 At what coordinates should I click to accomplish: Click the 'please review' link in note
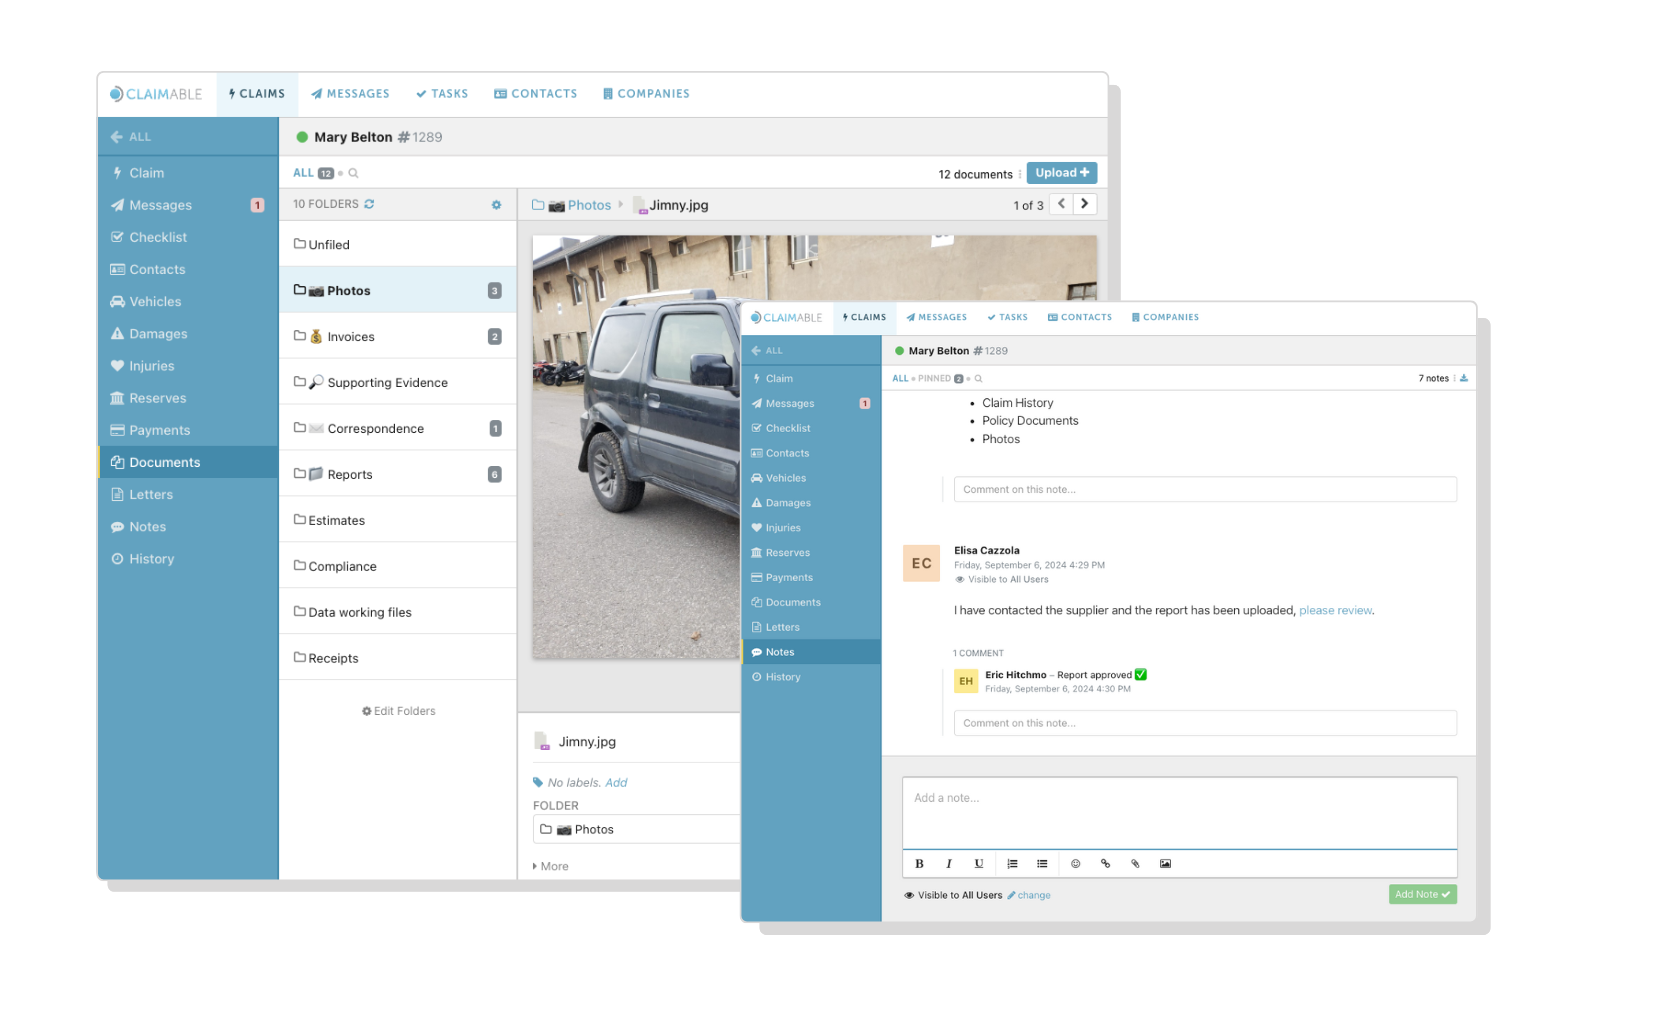pyautogui.click(x=1335, y=610)
